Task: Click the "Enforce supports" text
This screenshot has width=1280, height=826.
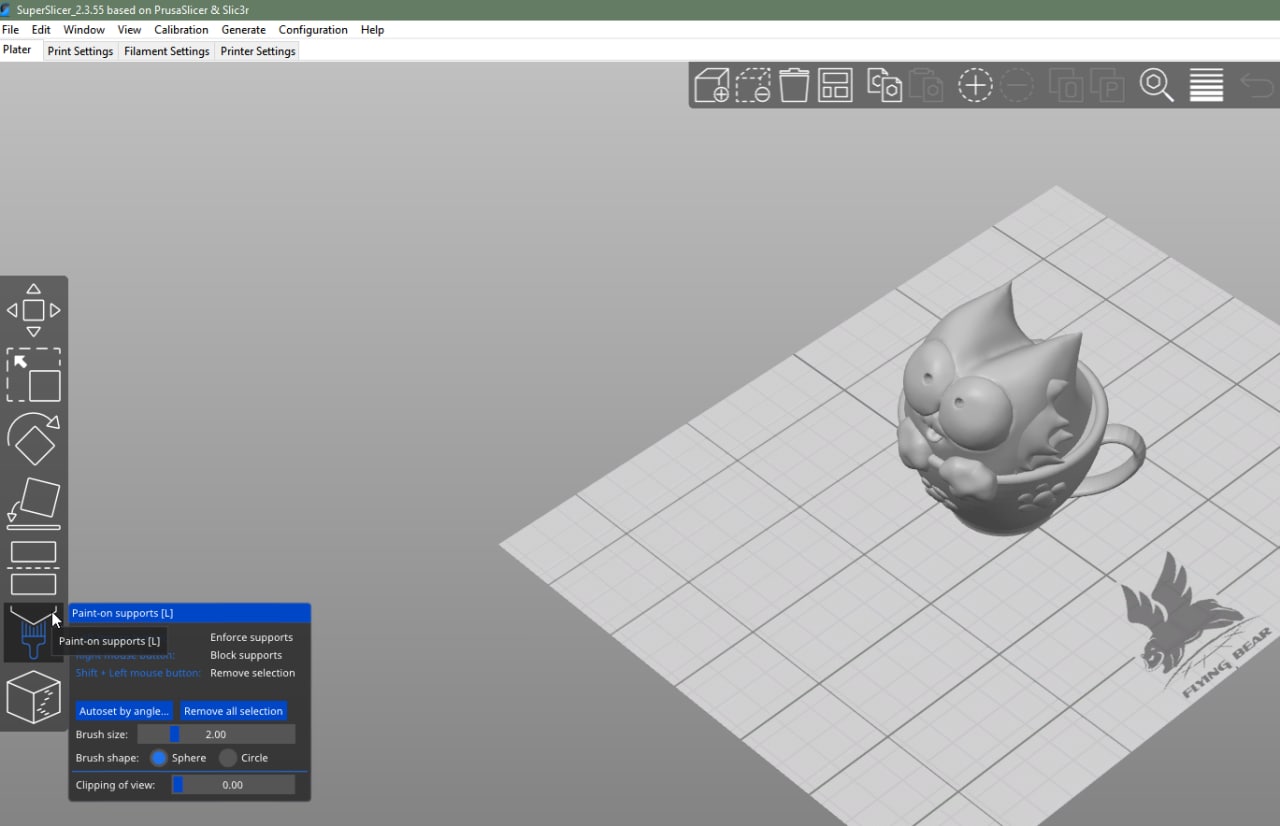Action: 251,637
